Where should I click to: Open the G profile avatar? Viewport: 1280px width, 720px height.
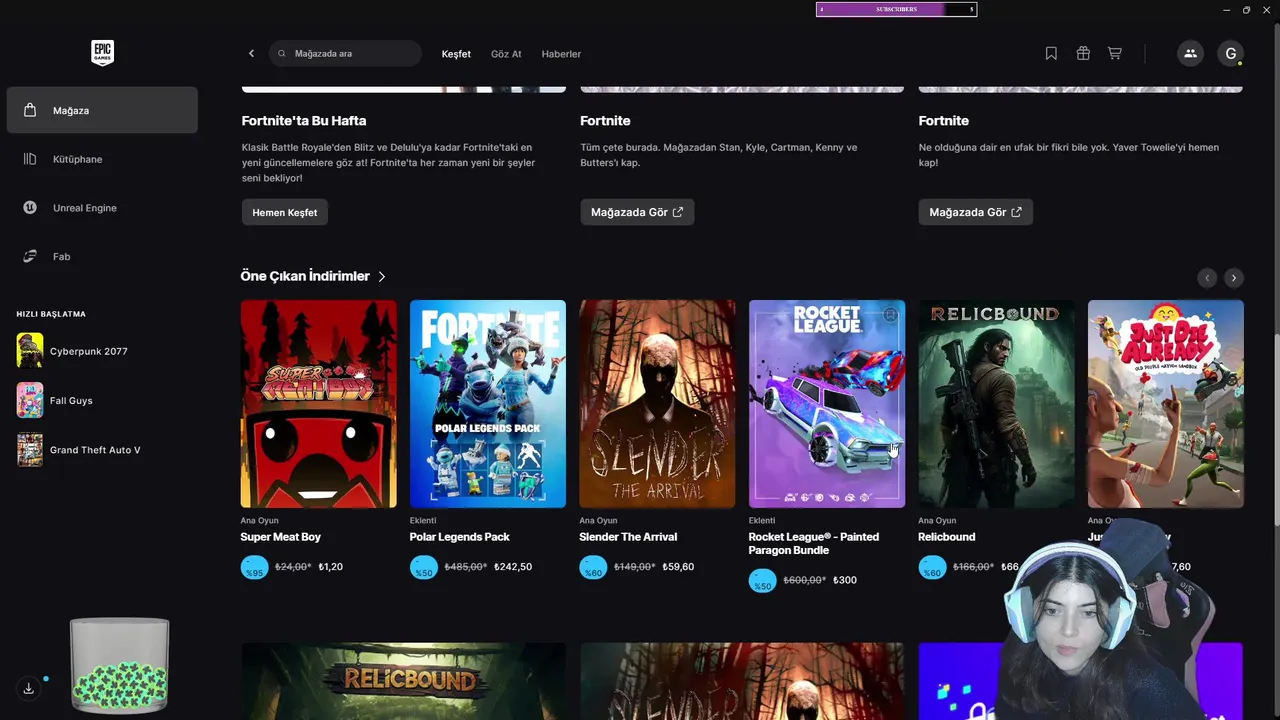pos(1230,53)
